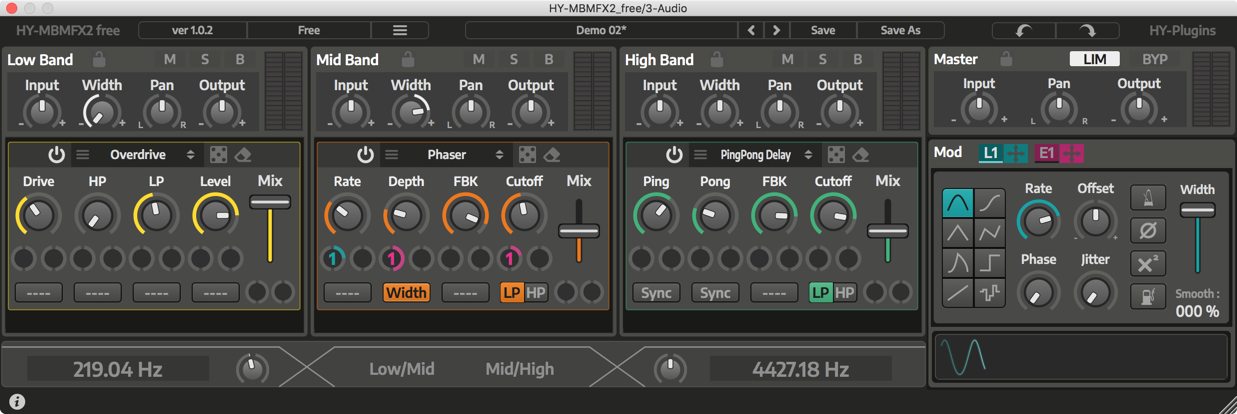Click the PingPong Delay eraser icon
The width and height of the screenshot is (1237, 414).
pos(861,155)
